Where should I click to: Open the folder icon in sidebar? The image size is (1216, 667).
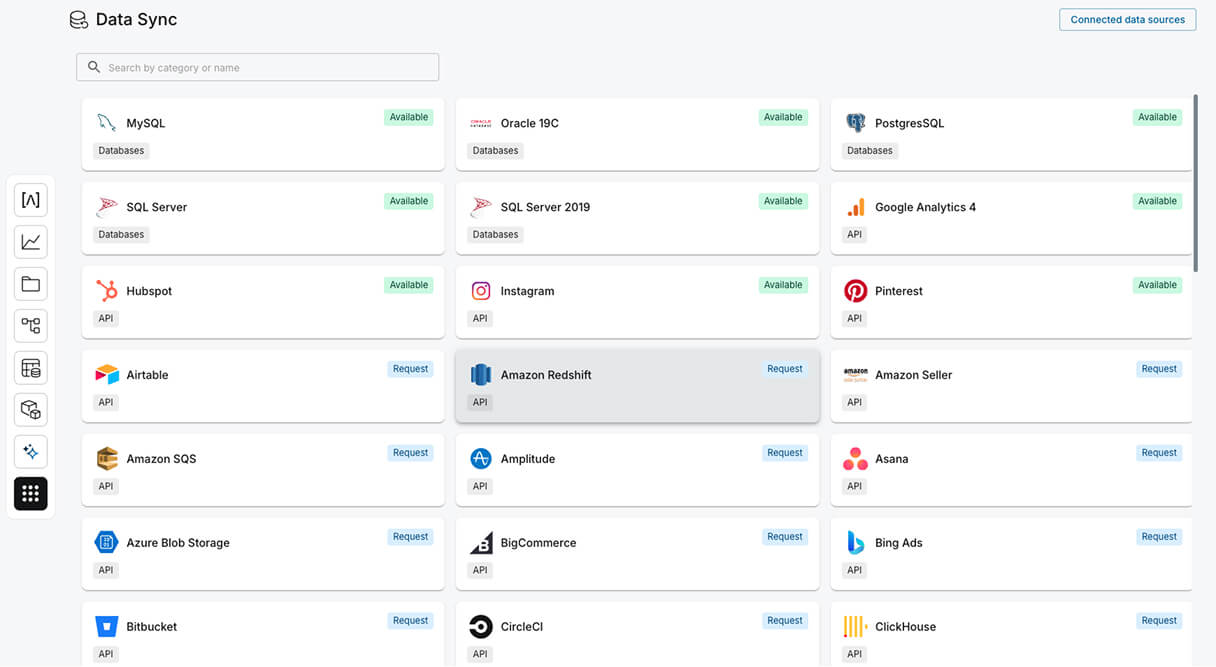pos(31,284)
